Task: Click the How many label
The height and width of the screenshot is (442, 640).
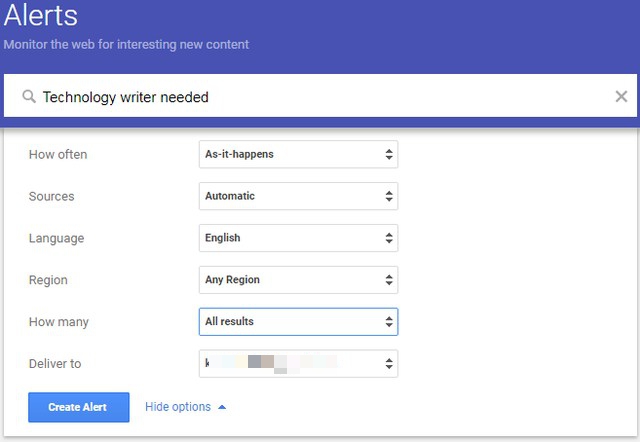Action: click(x=59, y=323)
